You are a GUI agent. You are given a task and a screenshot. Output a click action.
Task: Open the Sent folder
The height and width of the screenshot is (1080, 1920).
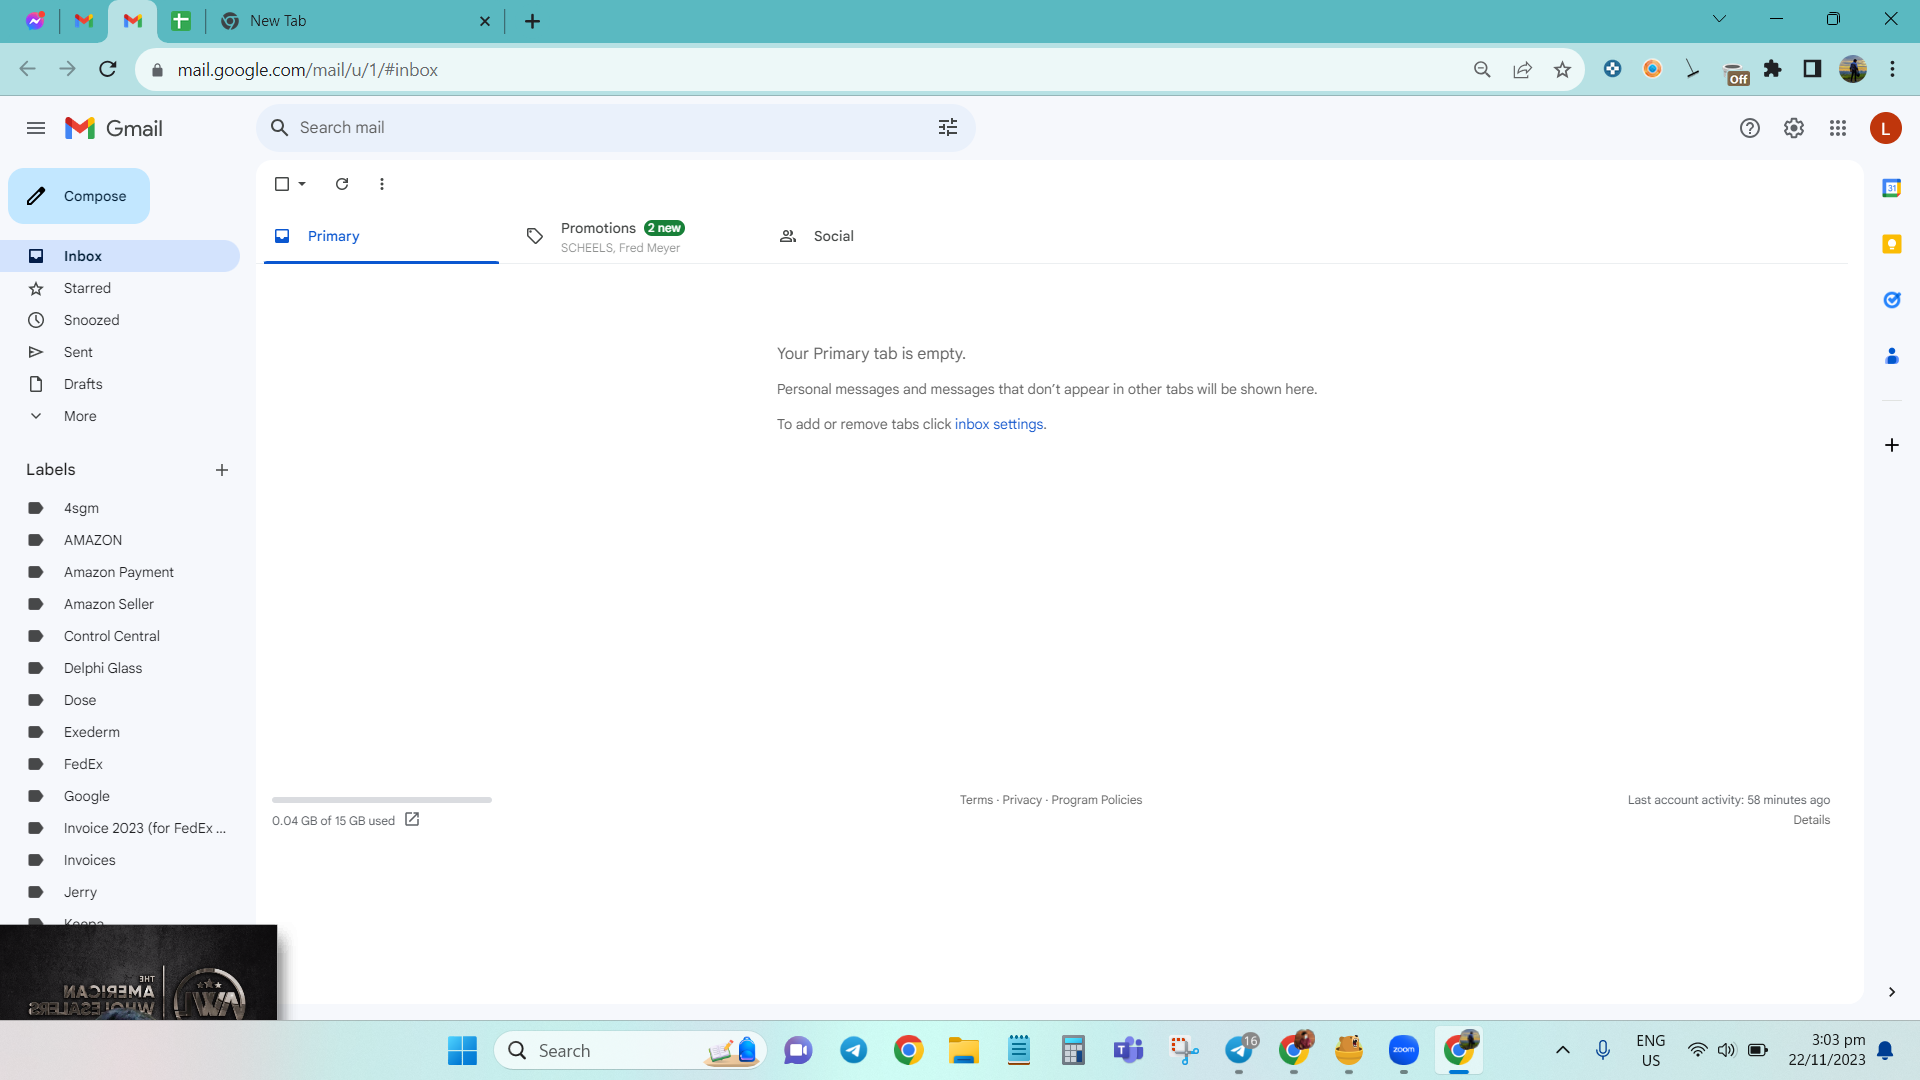coord(120,352)
